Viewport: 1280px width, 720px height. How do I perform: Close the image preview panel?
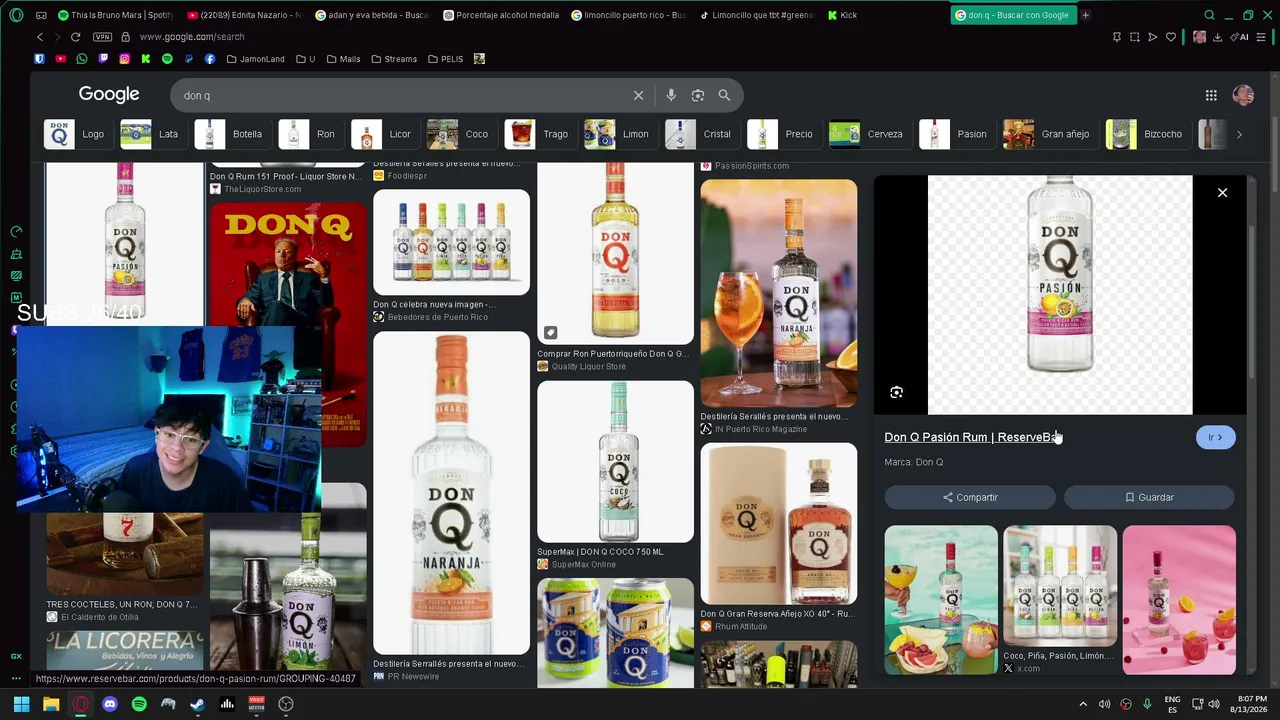pos(1222,192)
